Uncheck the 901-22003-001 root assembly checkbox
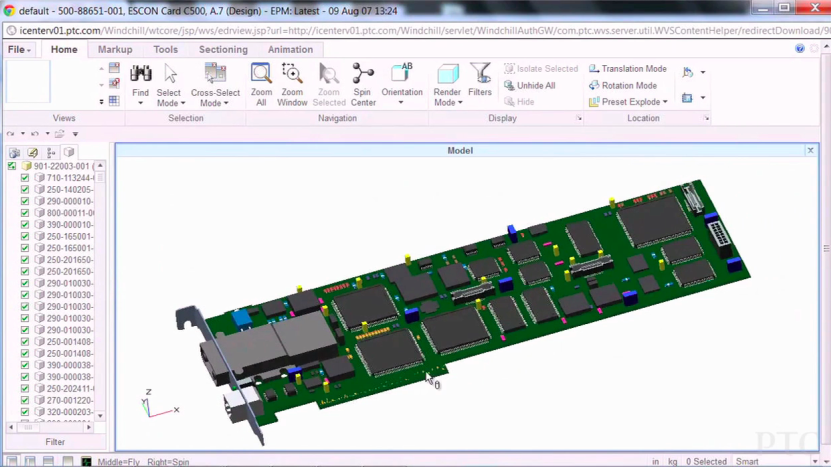The image size is (831, 467). [12, 166]
